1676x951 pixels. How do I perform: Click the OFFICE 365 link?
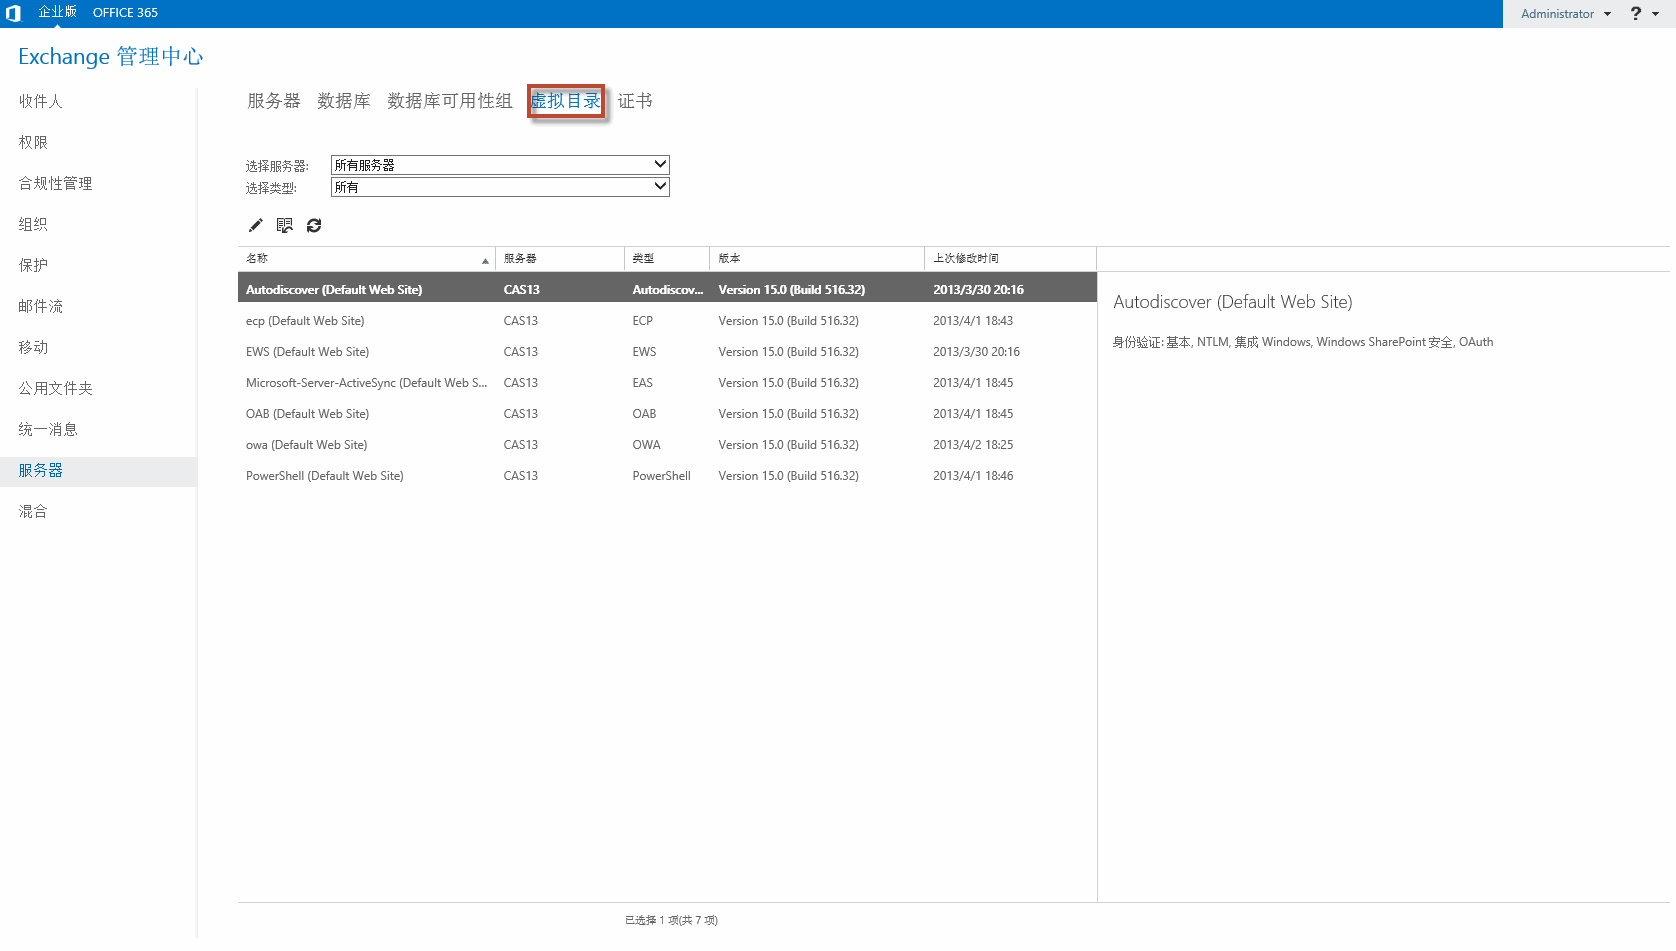click(125, 13)
